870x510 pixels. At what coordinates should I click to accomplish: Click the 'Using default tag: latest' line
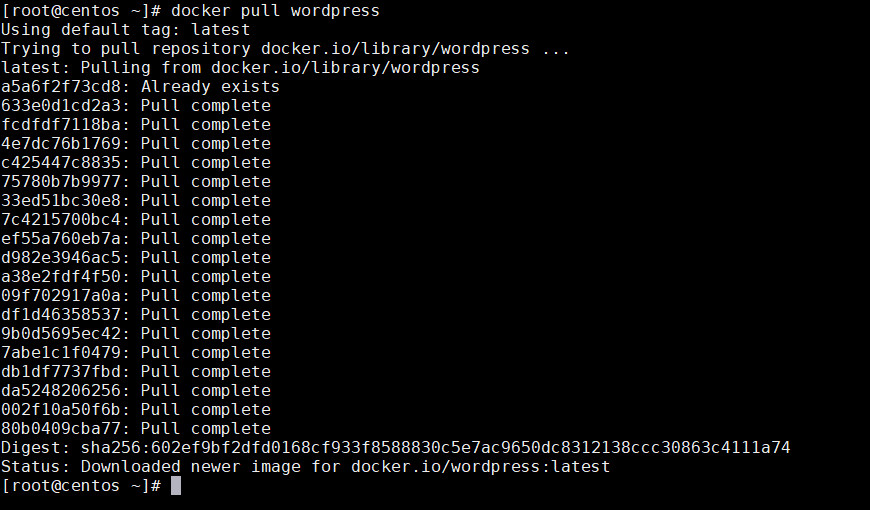pyautogui.click(x=125, y=30)
